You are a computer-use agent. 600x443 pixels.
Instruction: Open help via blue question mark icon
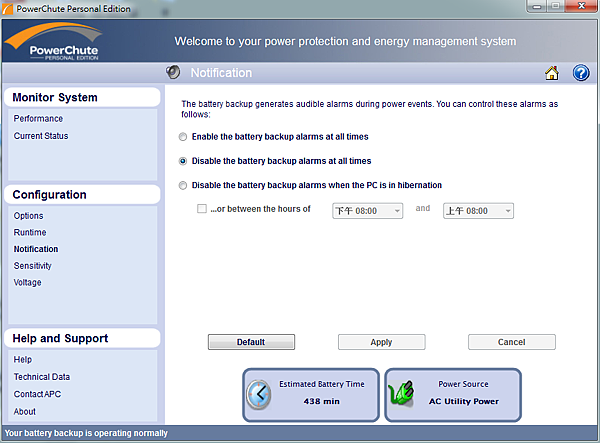tap(580, 73)
